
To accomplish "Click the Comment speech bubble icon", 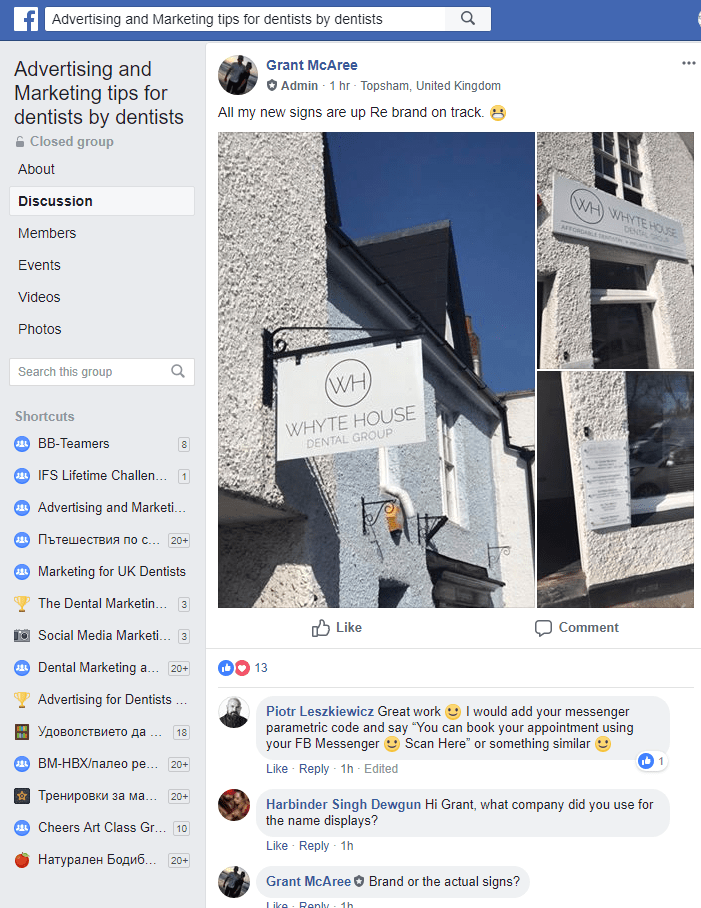I will point(543,628).
